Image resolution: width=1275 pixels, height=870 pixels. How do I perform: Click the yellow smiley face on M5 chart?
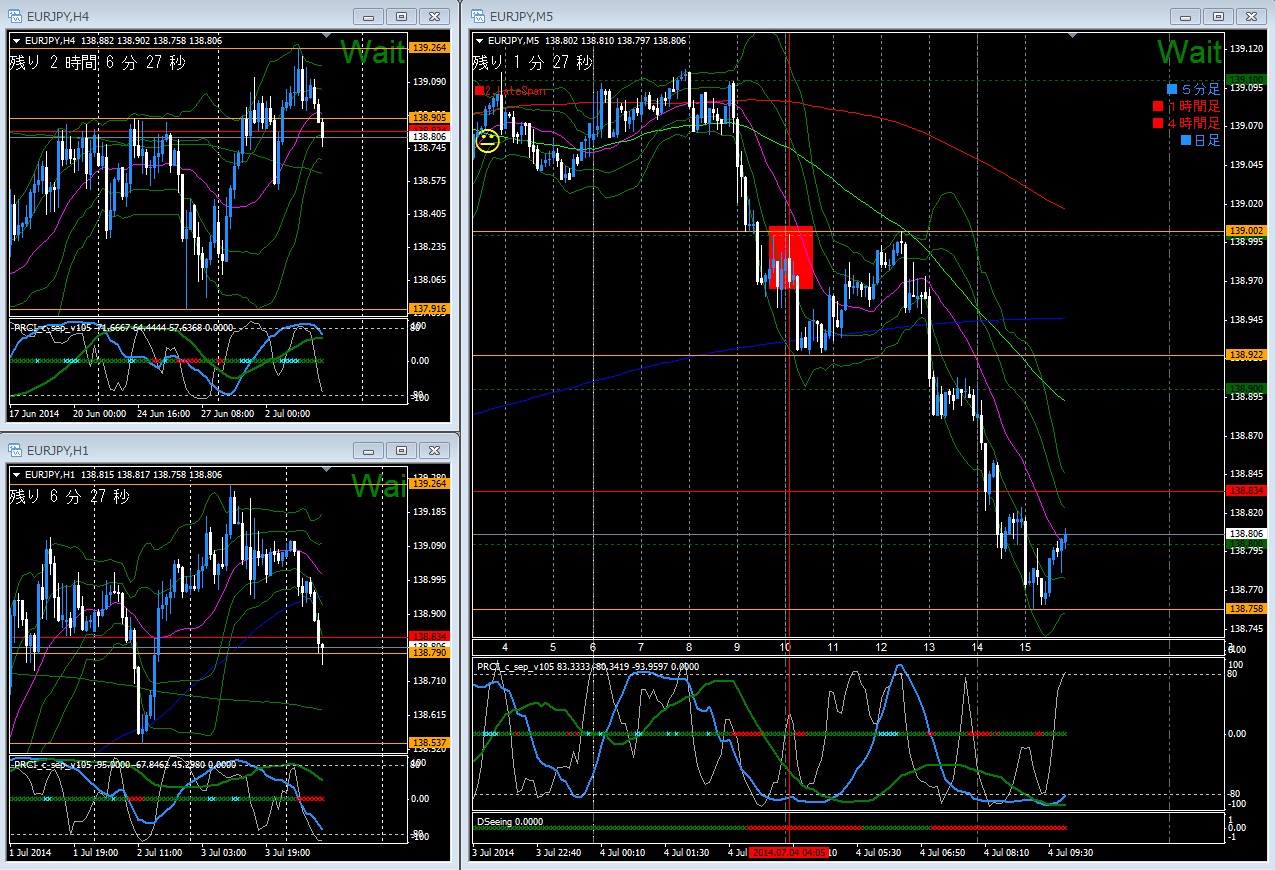point(487,141)
